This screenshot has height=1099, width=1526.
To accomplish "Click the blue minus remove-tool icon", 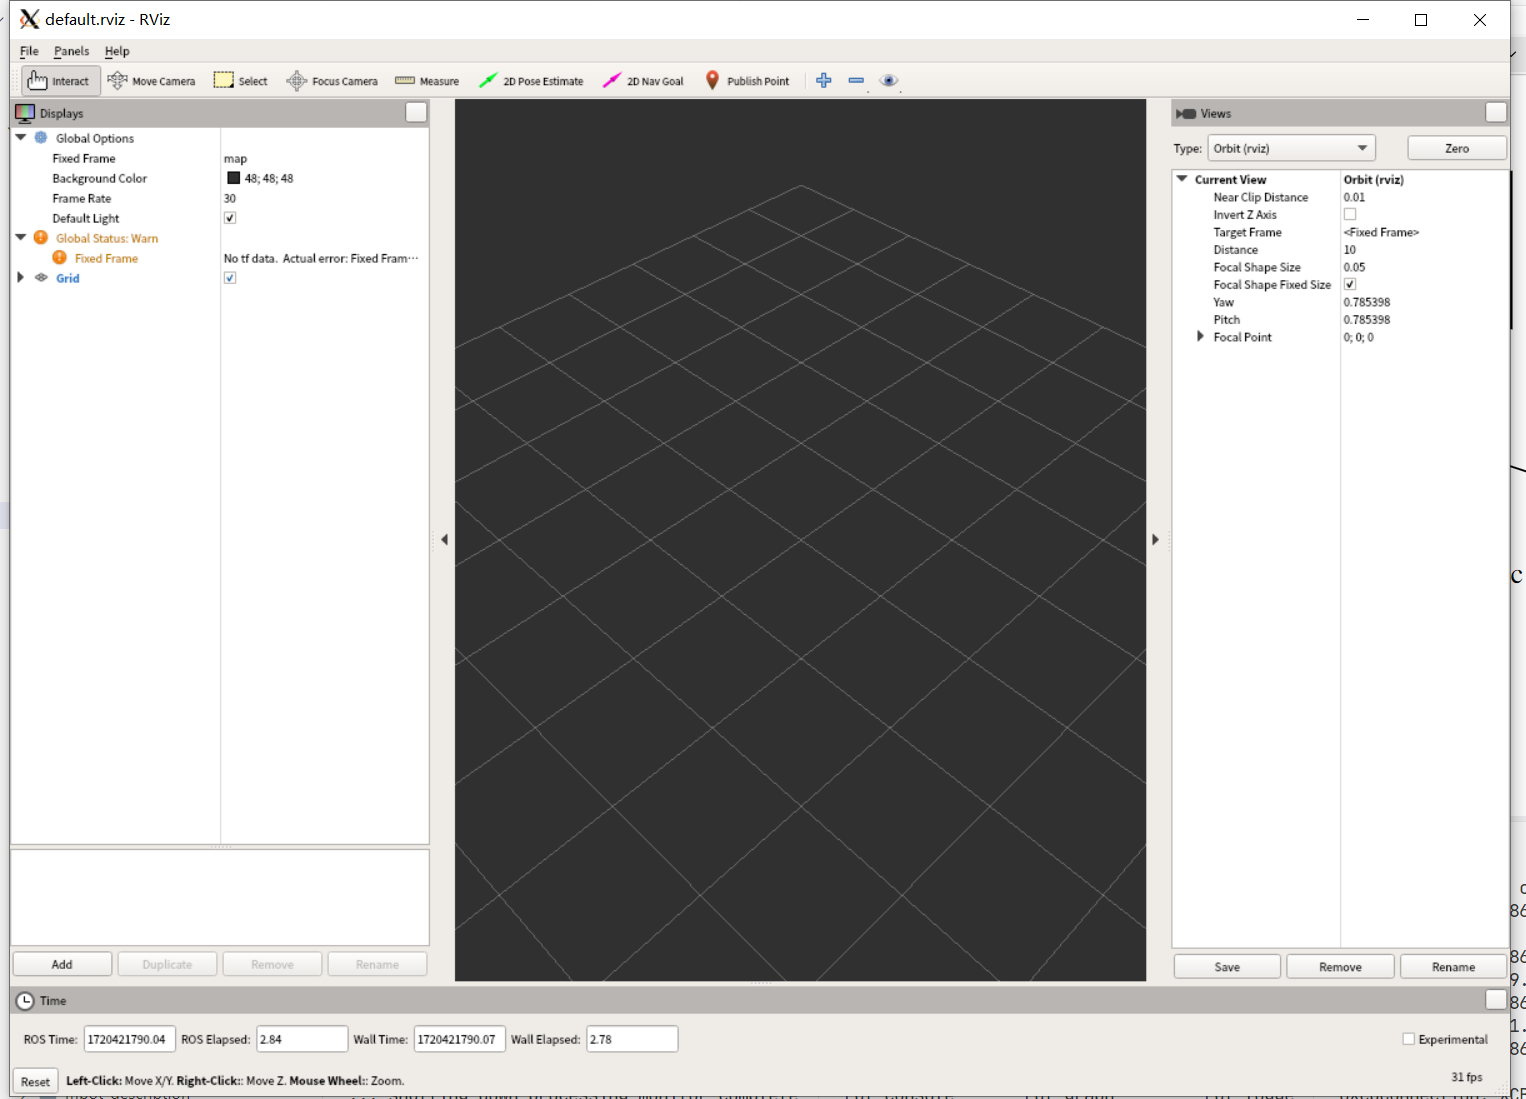I will pyautogui.click(x=856, y=80).
